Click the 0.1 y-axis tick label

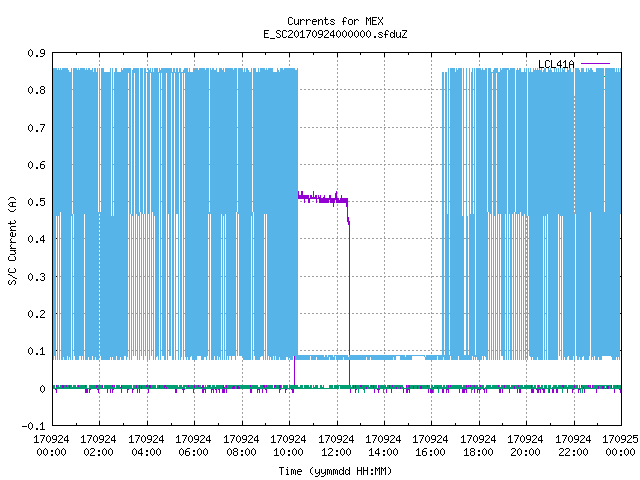click(36, 351)
